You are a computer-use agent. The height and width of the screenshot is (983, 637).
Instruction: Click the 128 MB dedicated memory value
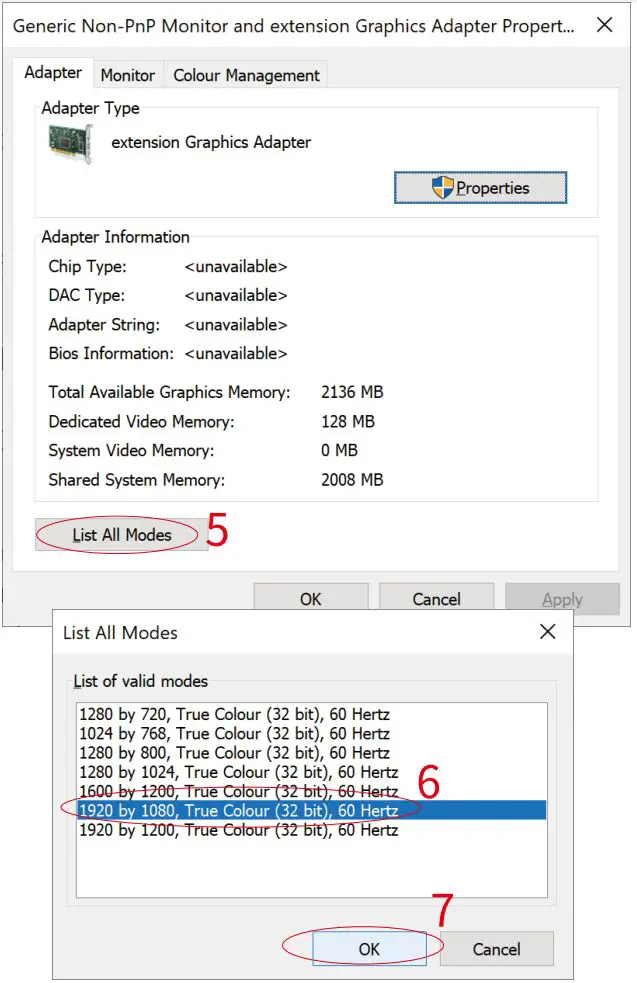348,421
